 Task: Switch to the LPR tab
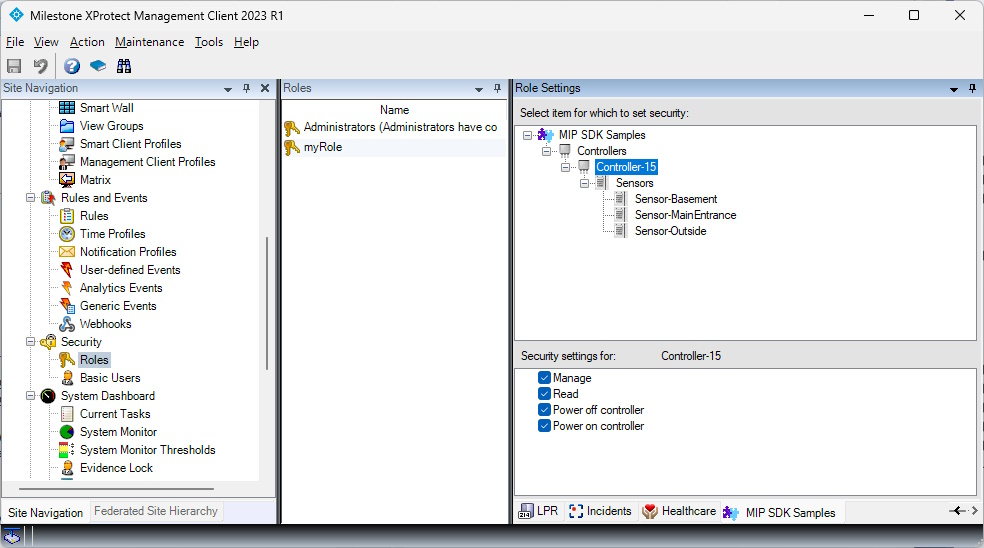click(x=538, y=512)
